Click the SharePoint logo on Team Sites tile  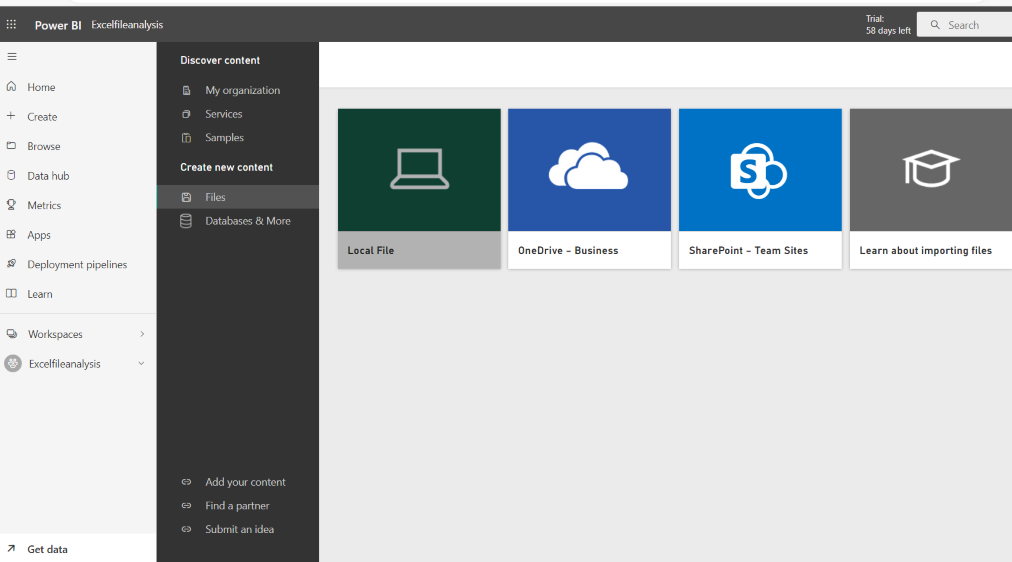point(758,171)
